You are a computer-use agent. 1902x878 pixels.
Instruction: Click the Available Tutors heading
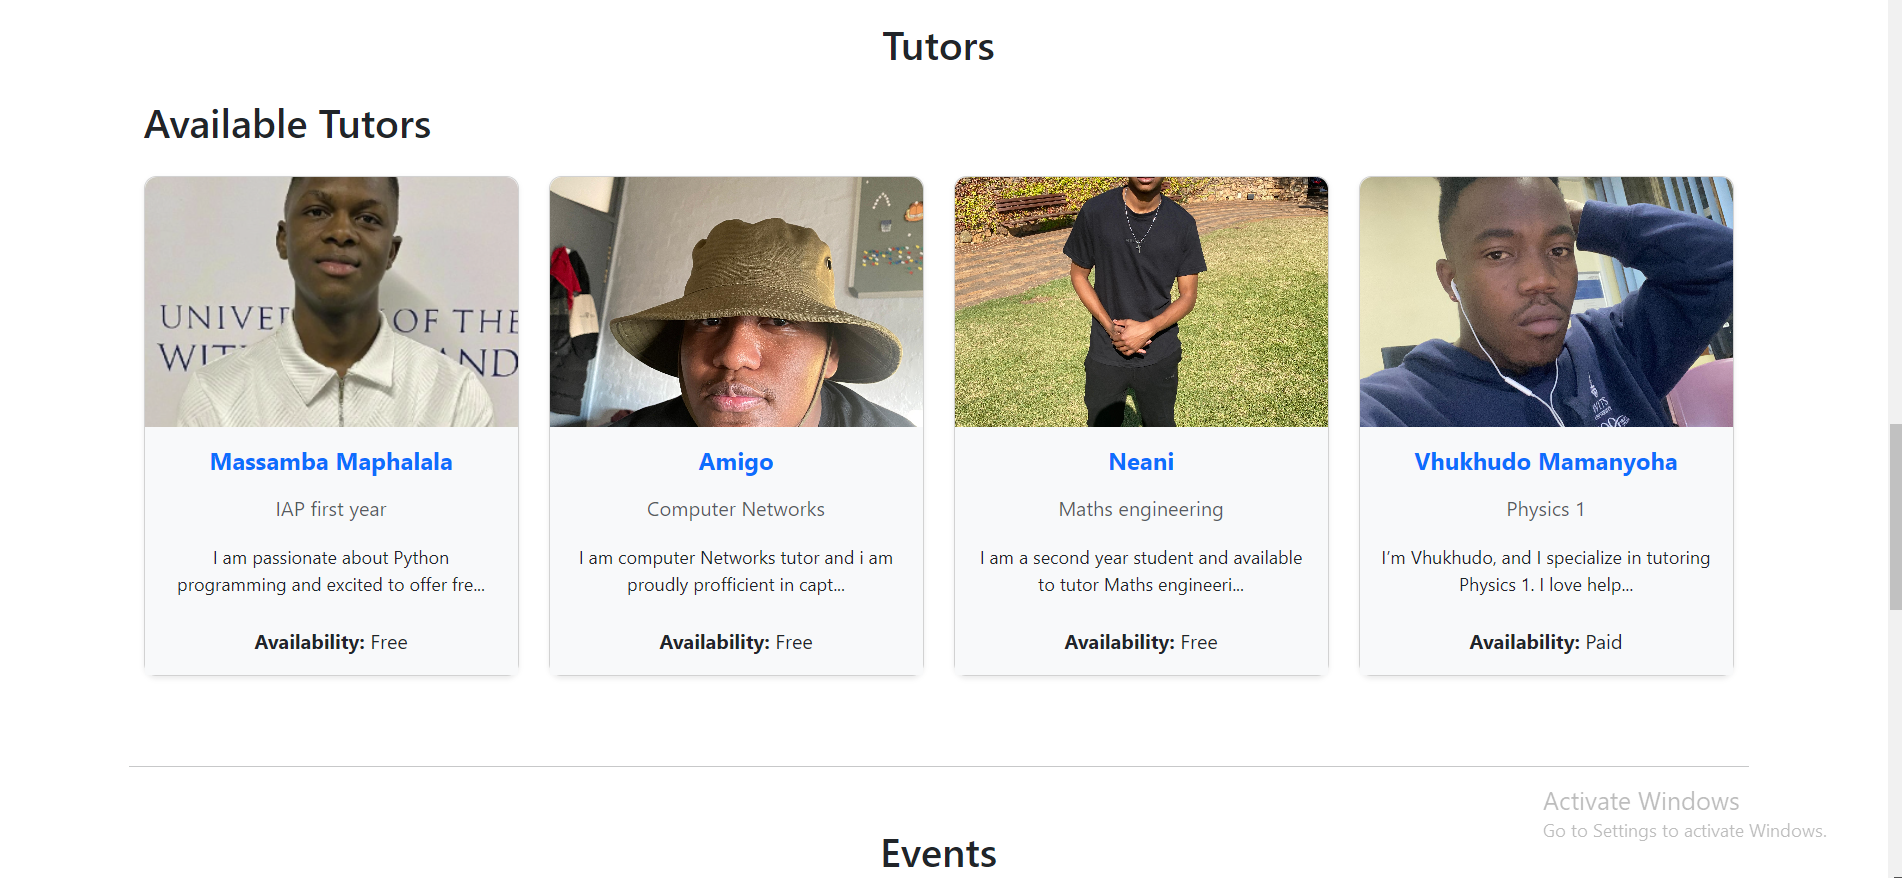288,125
